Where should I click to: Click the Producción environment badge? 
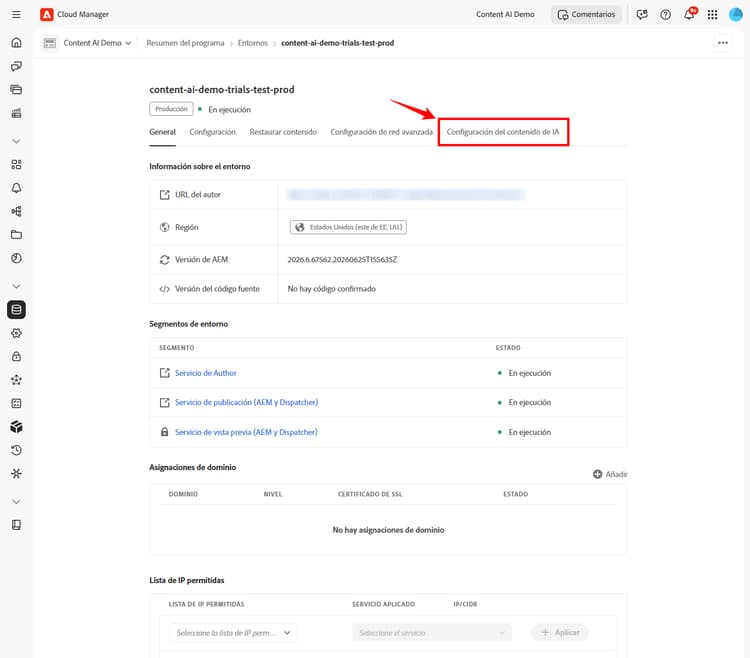(171, 109)
